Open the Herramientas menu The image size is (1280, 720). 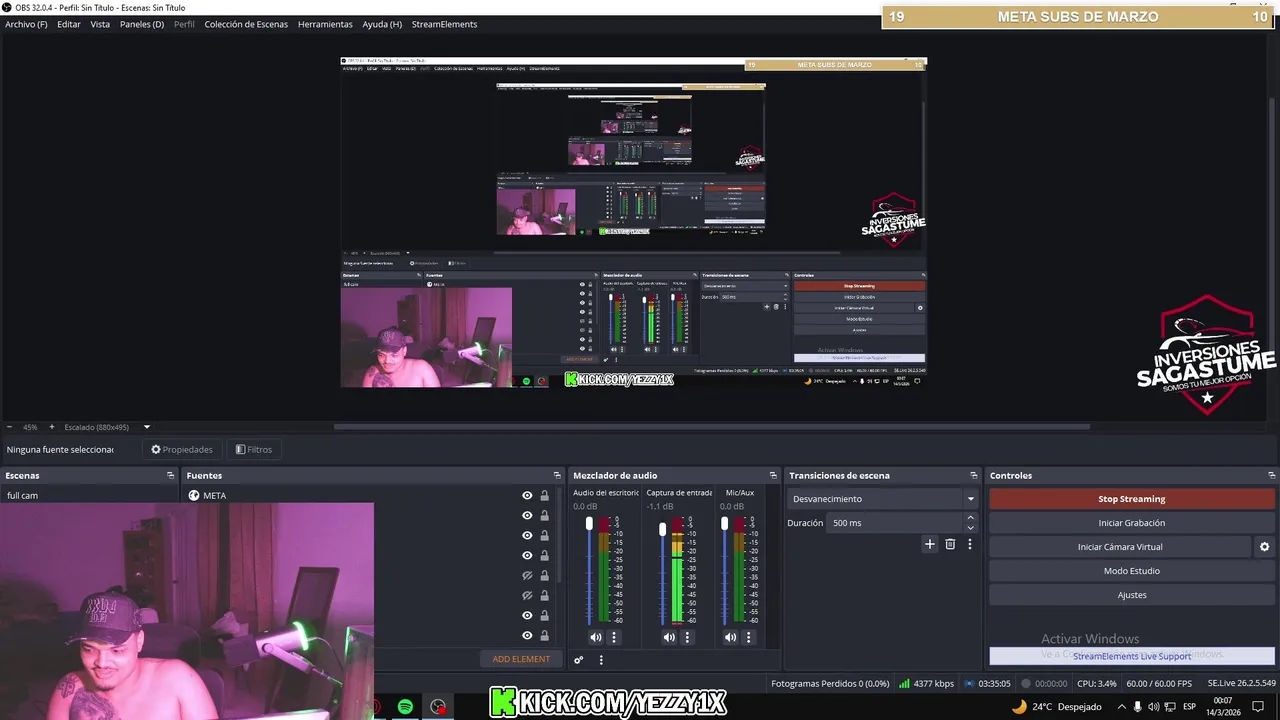(x=325, y=24)
